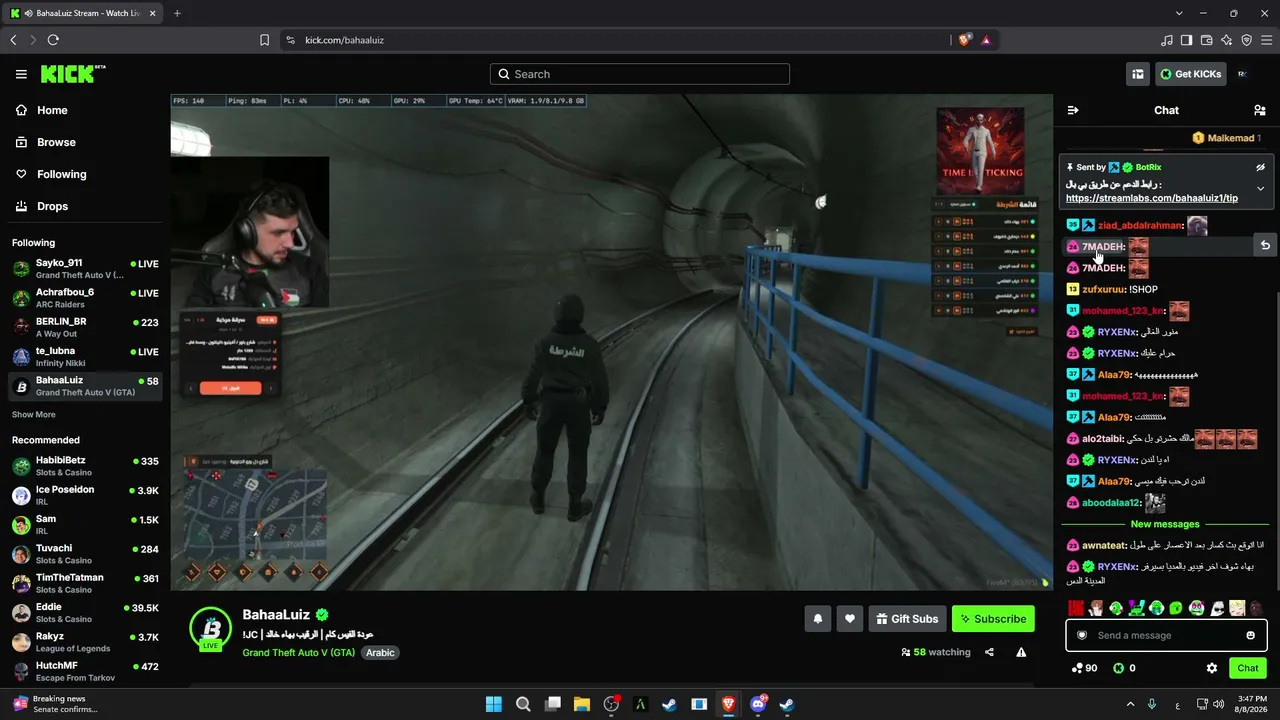Viewport: 1280px width, 720px height.
Task: Open recommended channel Ice Poseidon
Action: coord(85,495)
